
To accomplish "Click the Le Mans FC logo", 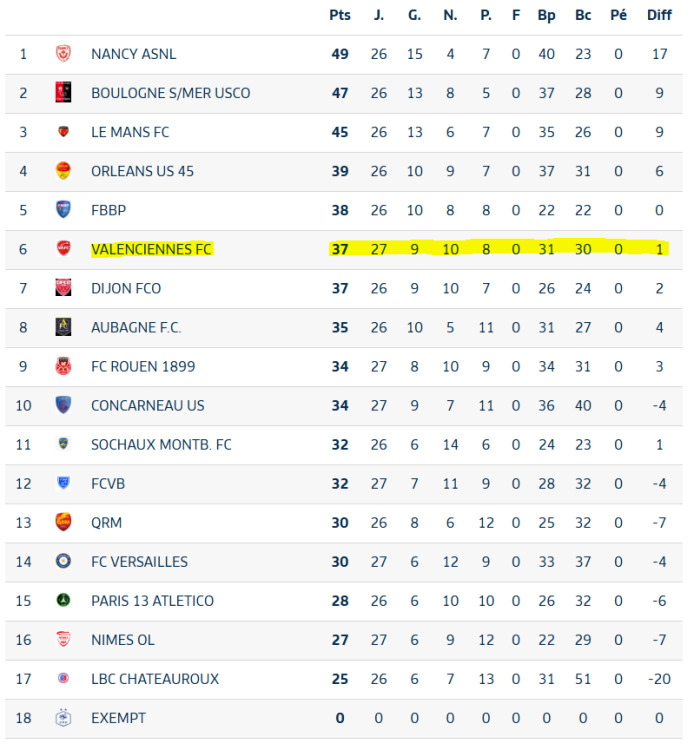I will (x=63, y=132).
